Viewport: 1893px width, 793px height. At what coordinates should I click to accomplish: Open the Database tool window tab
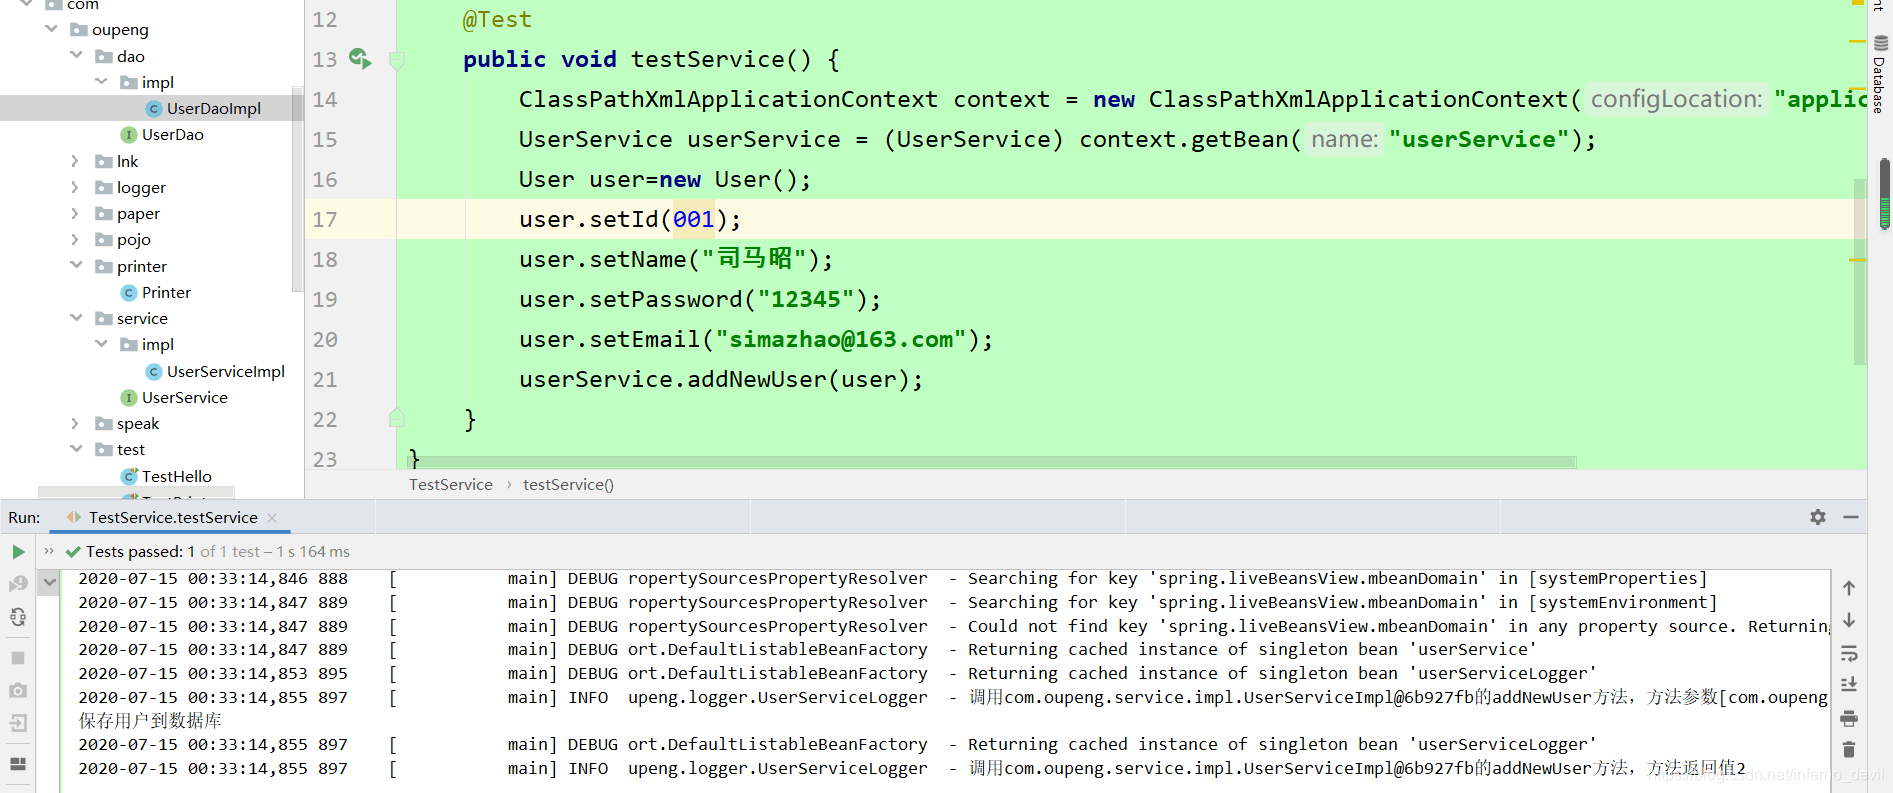pyautogui.click(x=1880, y=75)
